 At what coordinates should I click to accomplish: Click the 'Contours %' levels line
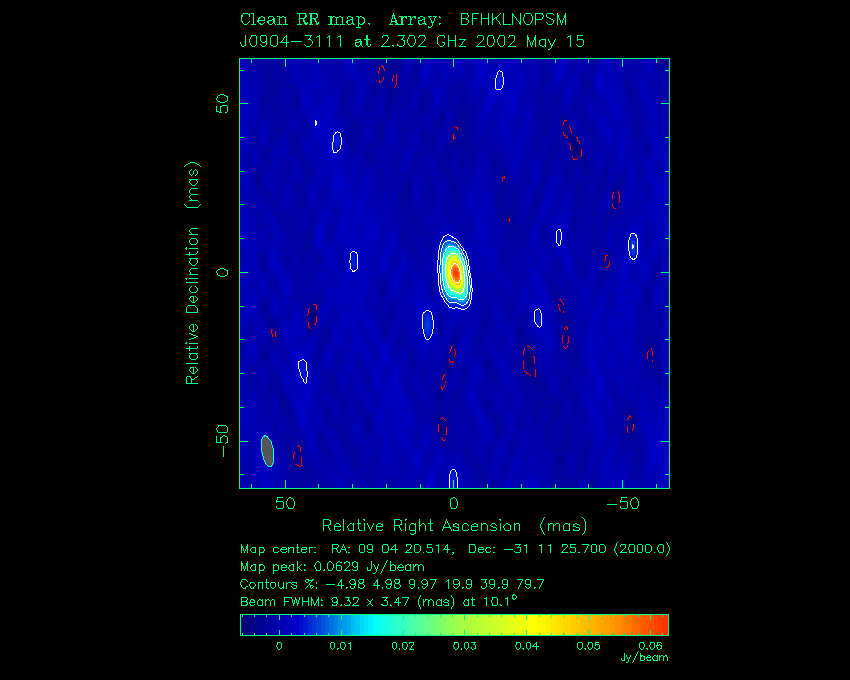[392, 584]
